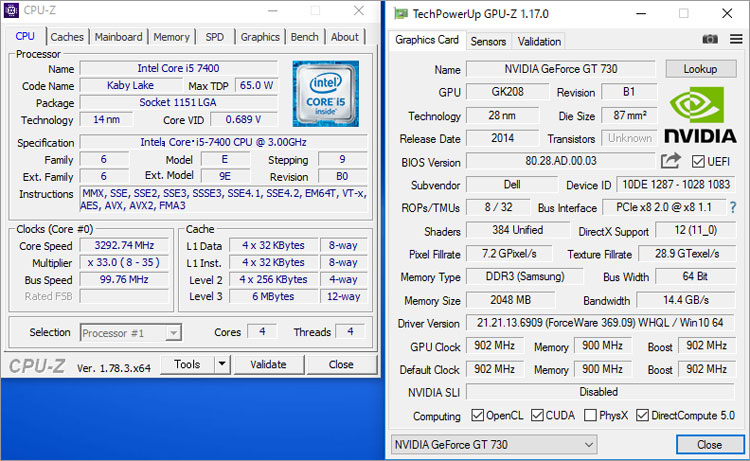Open the About tab
The image size is (750, 461).
point(344,37)
